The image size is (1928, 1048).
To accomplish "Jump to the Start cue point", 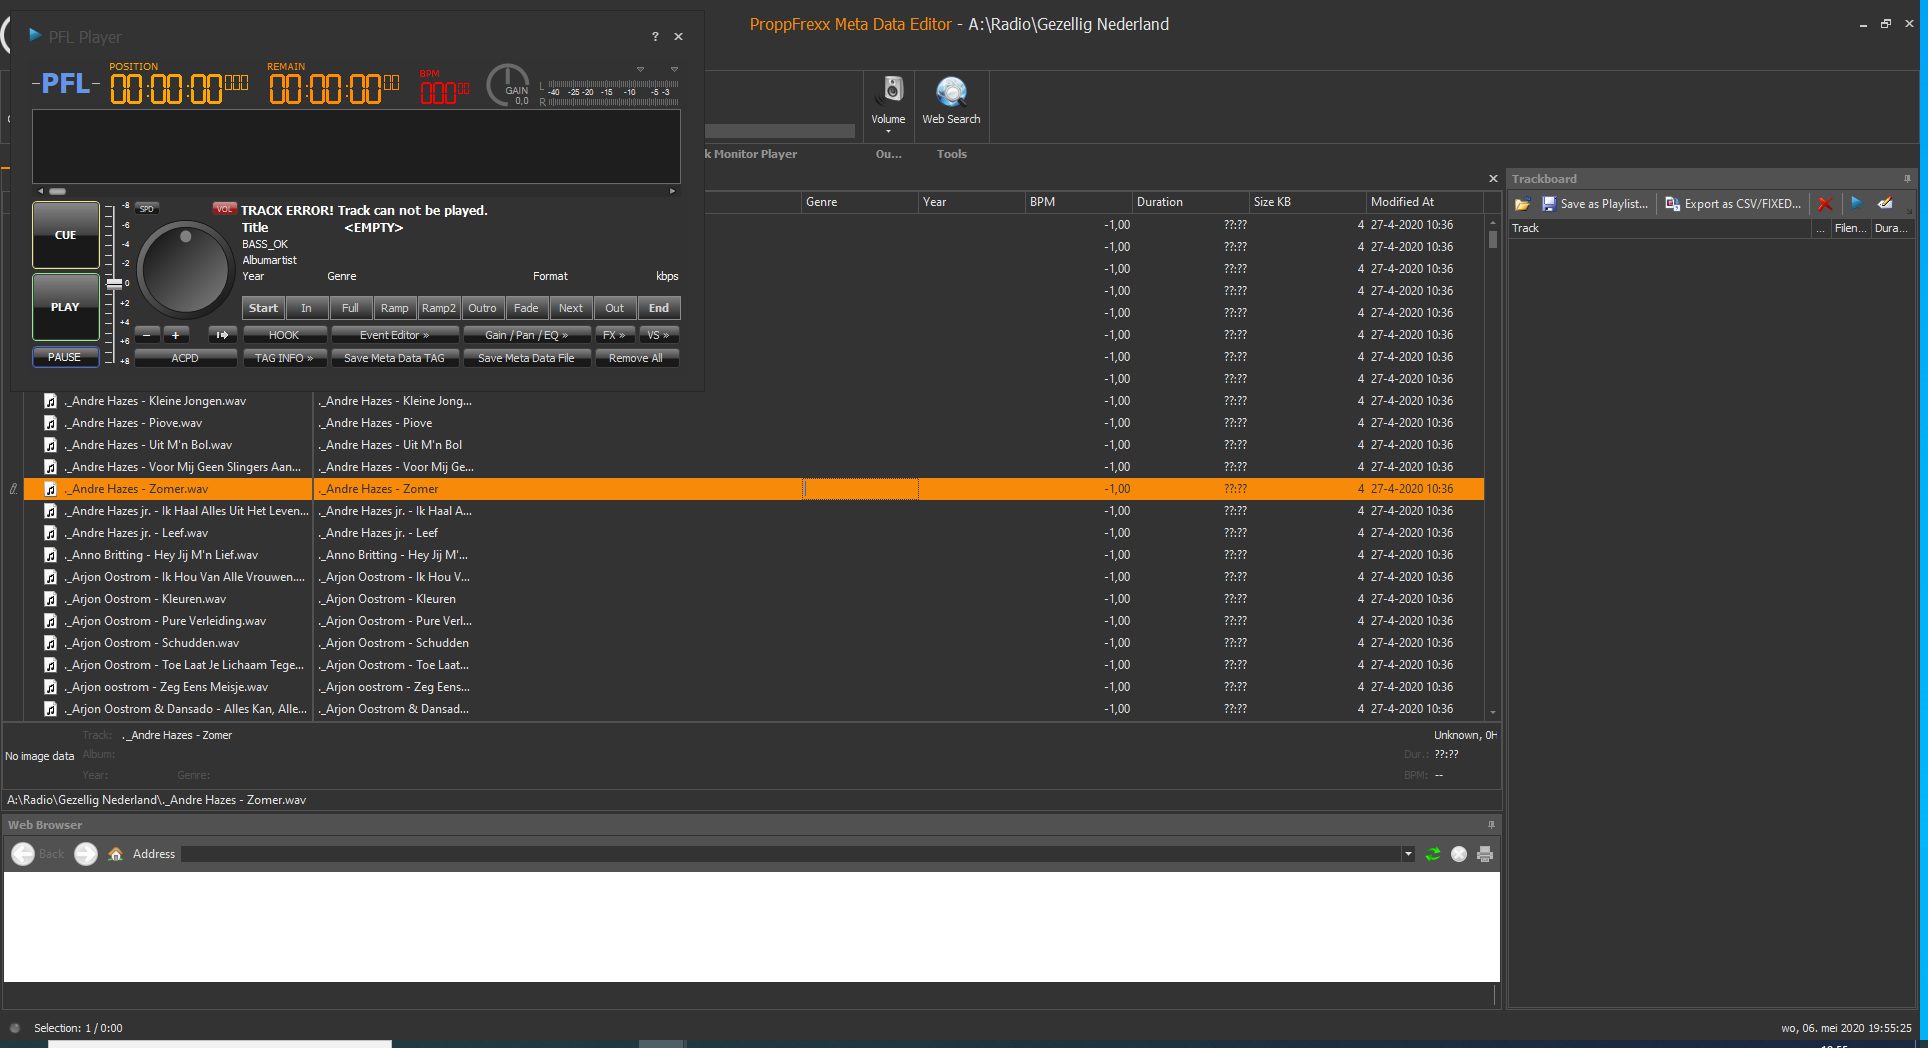I will pos(263,308).
